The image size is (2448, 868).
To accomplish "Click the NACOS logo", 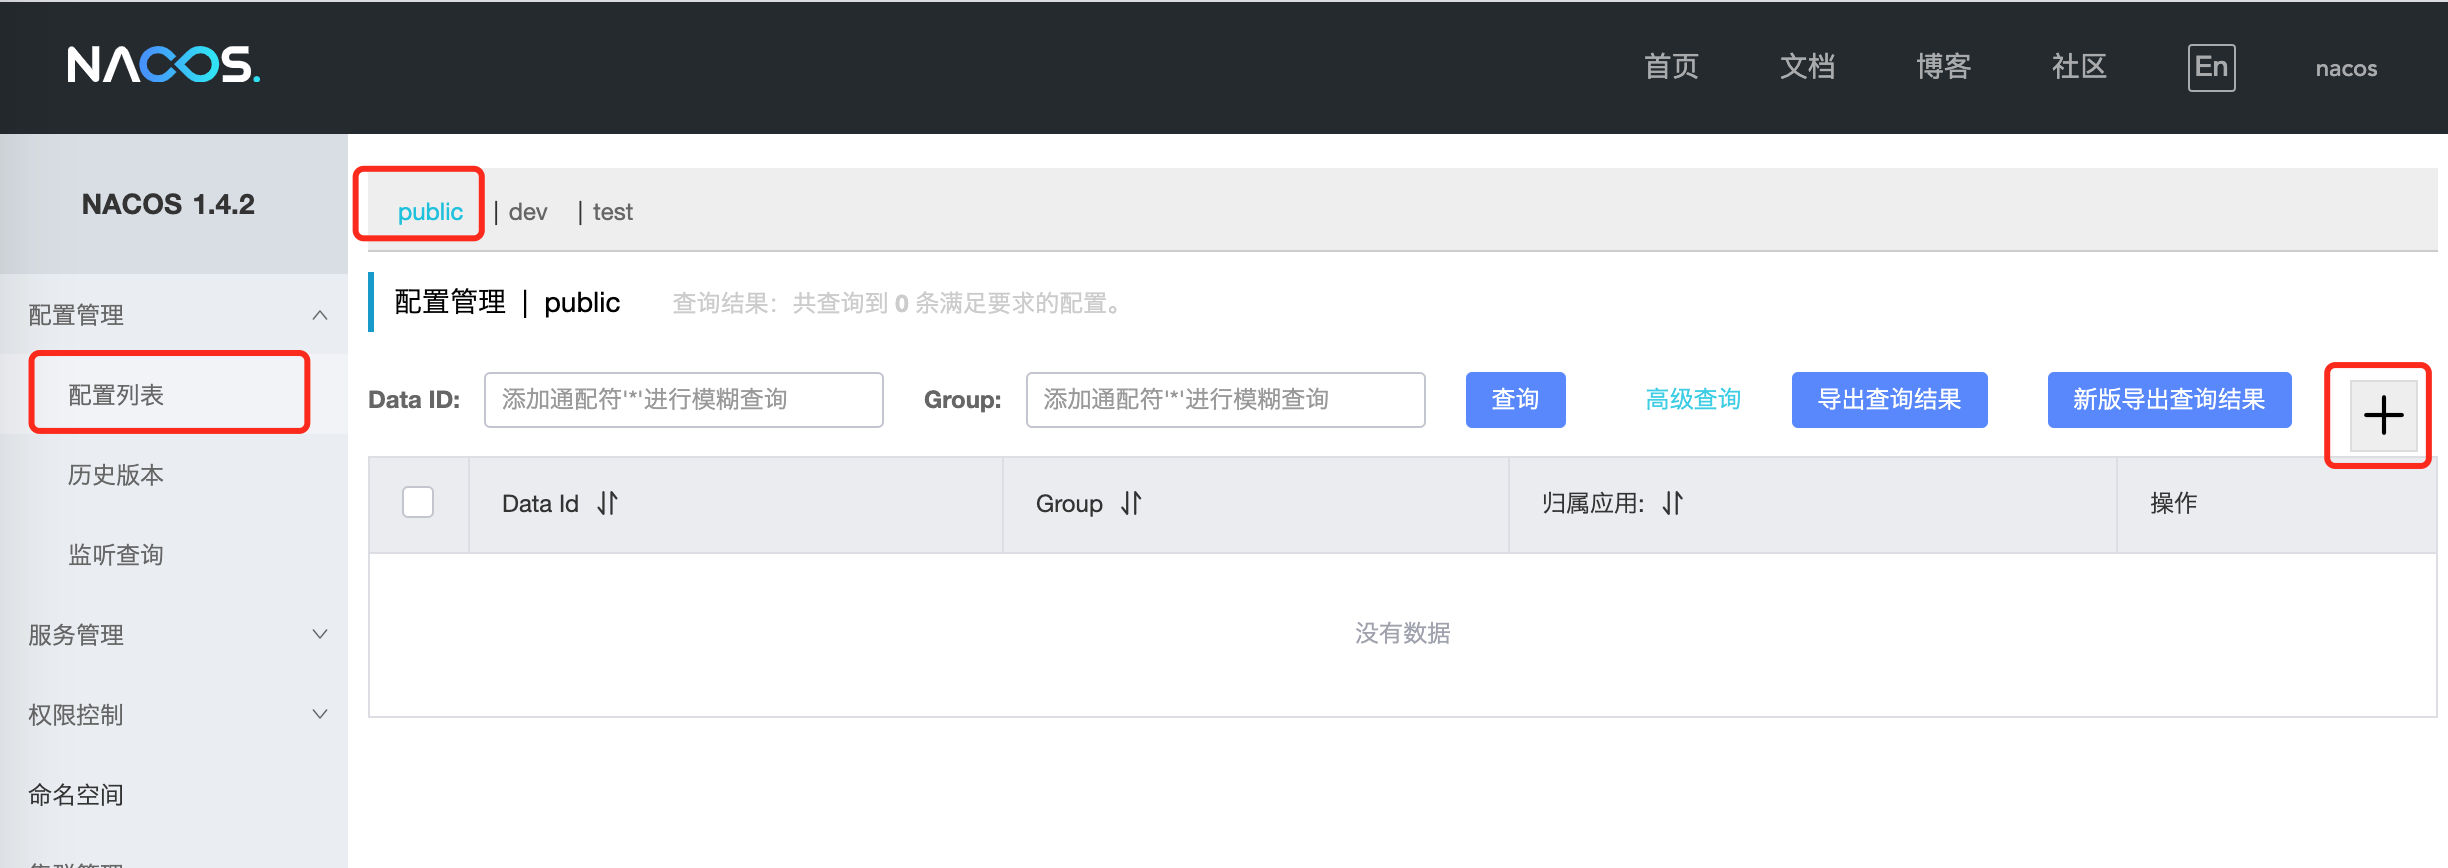I will (164, 65).
